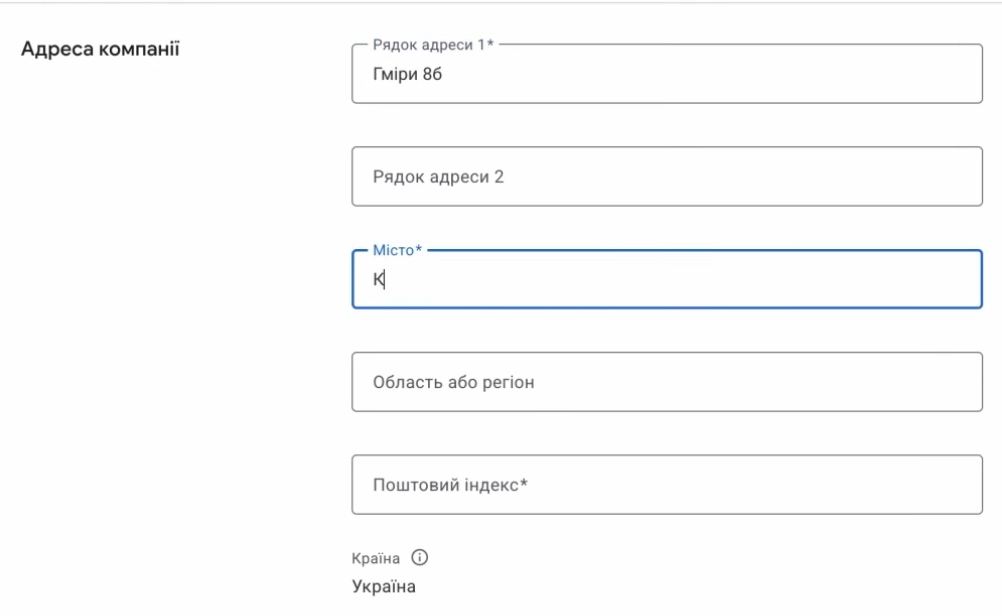
Task: Click the entered text Гміри 8б
Action: click(x=407, y=74)
